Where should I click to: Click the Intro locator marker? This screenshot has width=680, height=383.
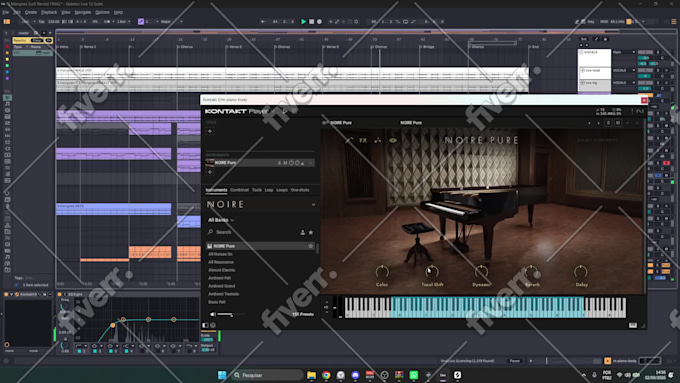click(x=63, y=46)
